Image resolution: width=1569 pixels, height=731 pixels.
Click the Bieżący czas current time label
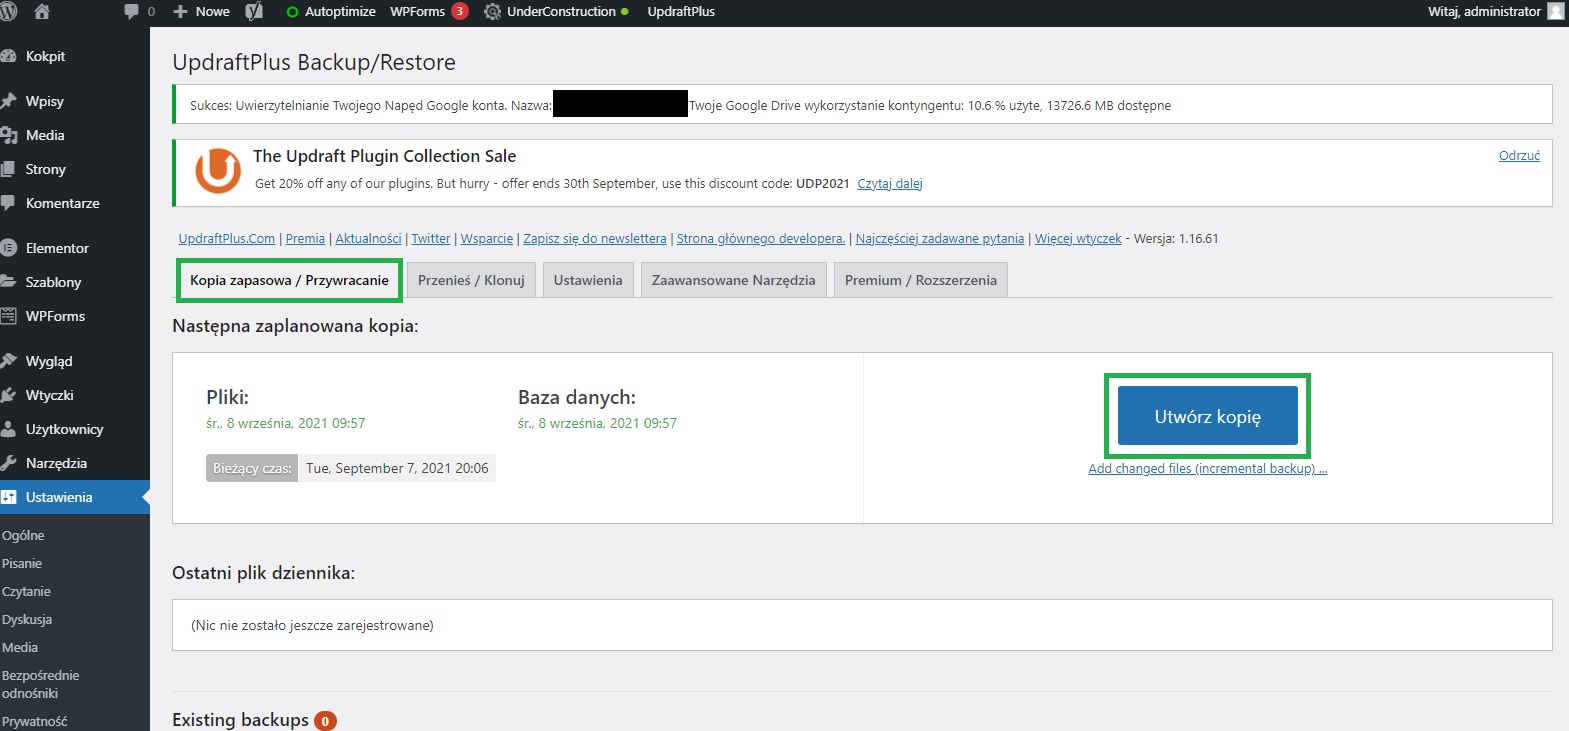(x=252, y=468)
